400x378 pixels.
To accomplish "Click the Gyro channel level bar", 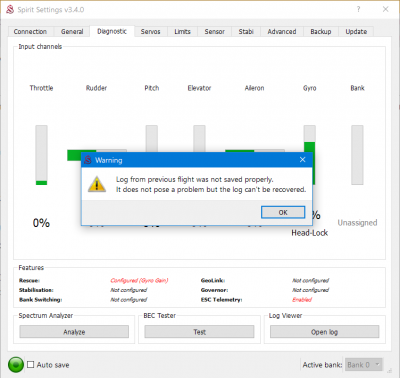I will (309, 138).
